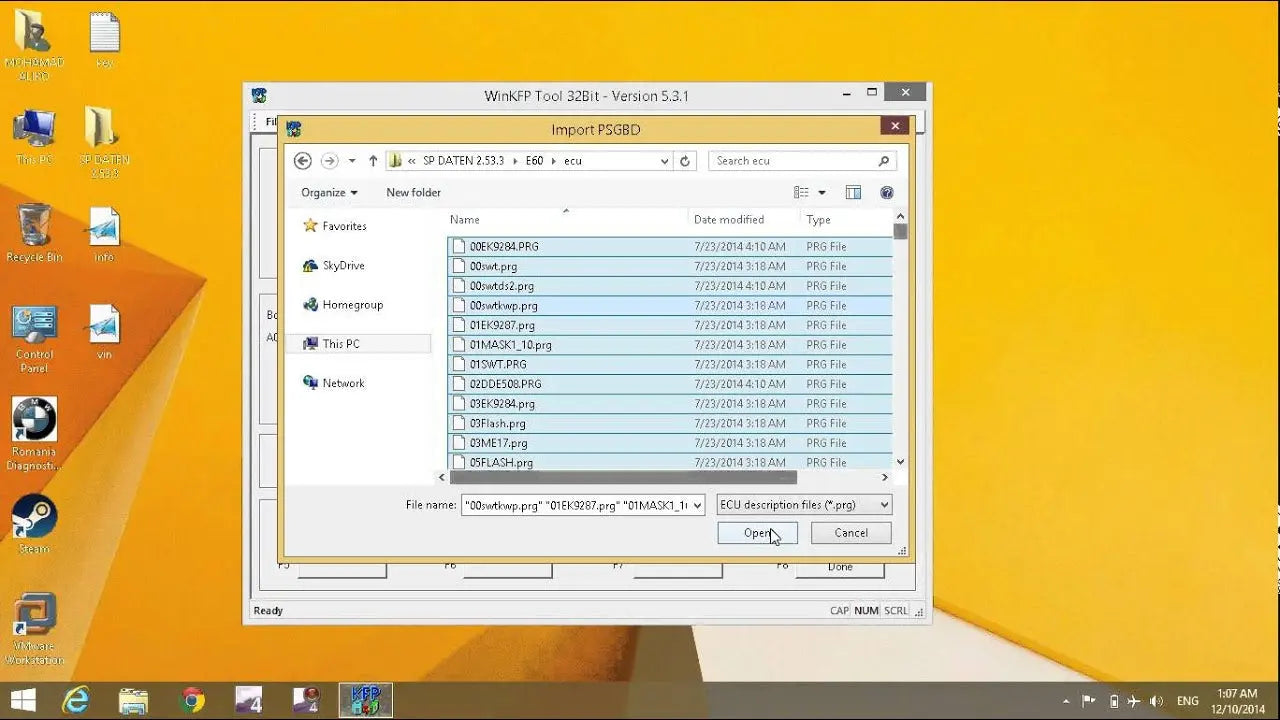Screen dimensions: 1280x720
Task: Open the BMW Romania Diagnostic shortcut
Action: click(x=34, y=434)
